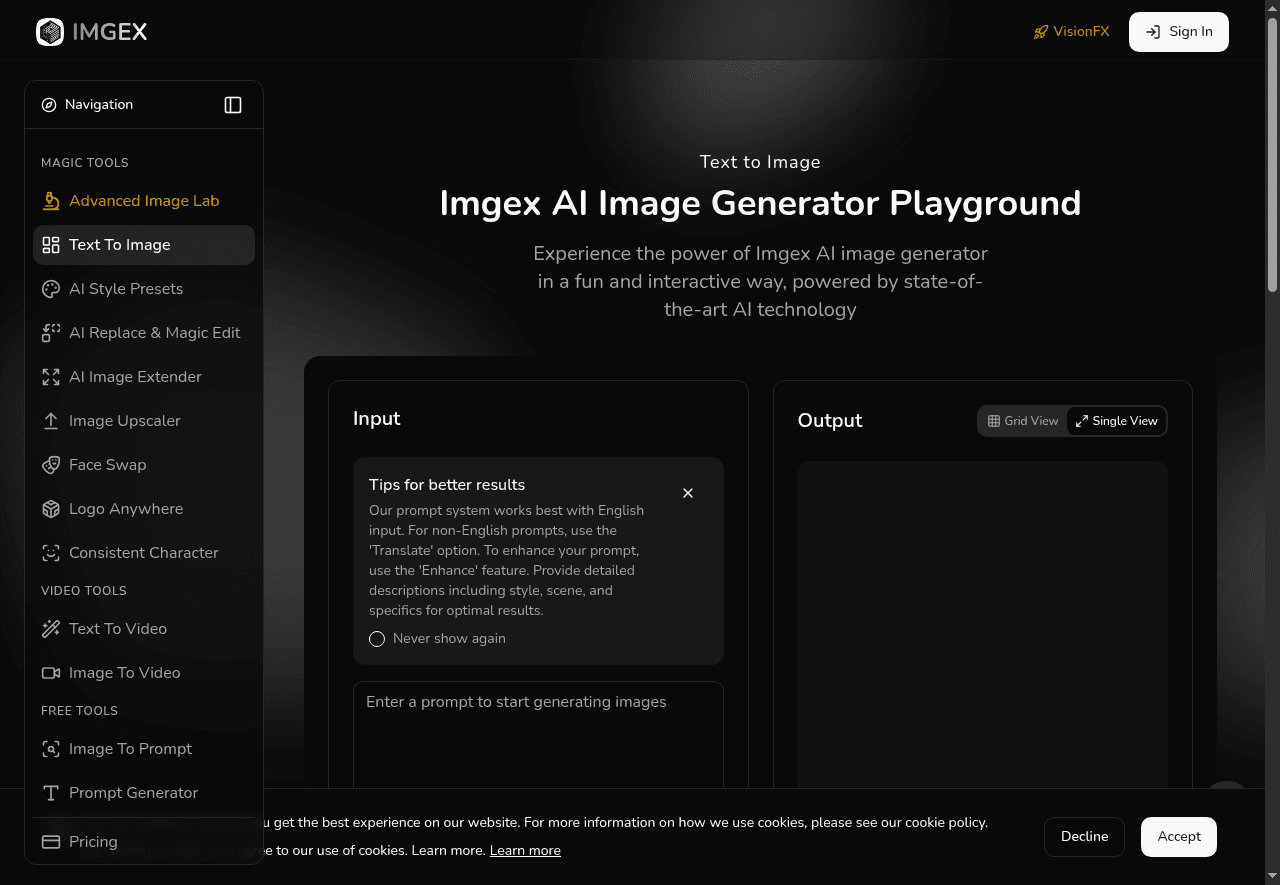The width and height of the screenshot is (1280, 885).
Task: Select the Face Swap tool
Action: tap(107, 465)
